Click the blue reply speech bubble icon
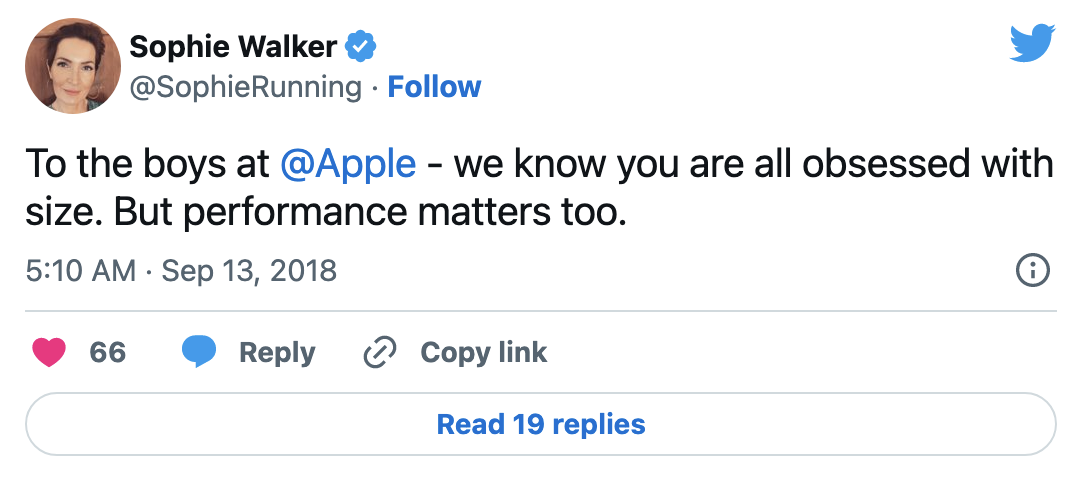The image size is (1080, 482). pyautogui.click(x=199, y=352)
